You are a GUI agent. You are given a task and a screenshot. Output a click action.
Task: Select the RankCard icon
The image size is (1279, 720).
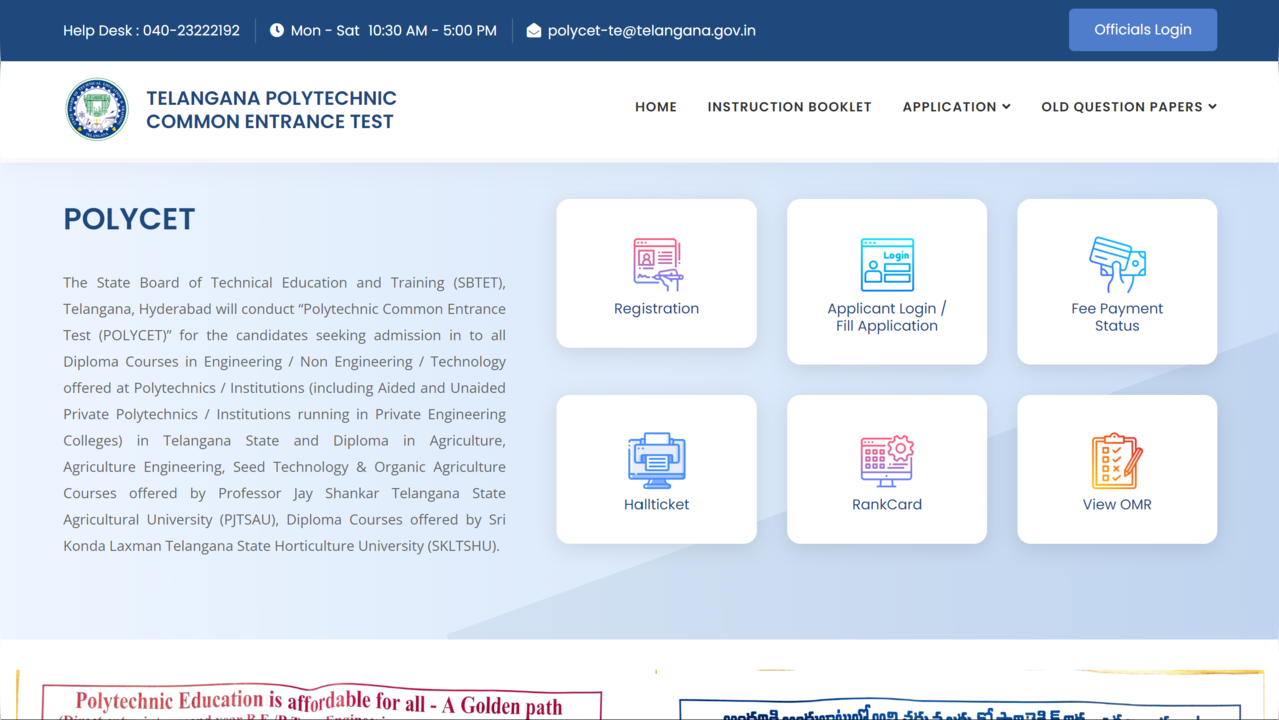click(x=886, y=459)
